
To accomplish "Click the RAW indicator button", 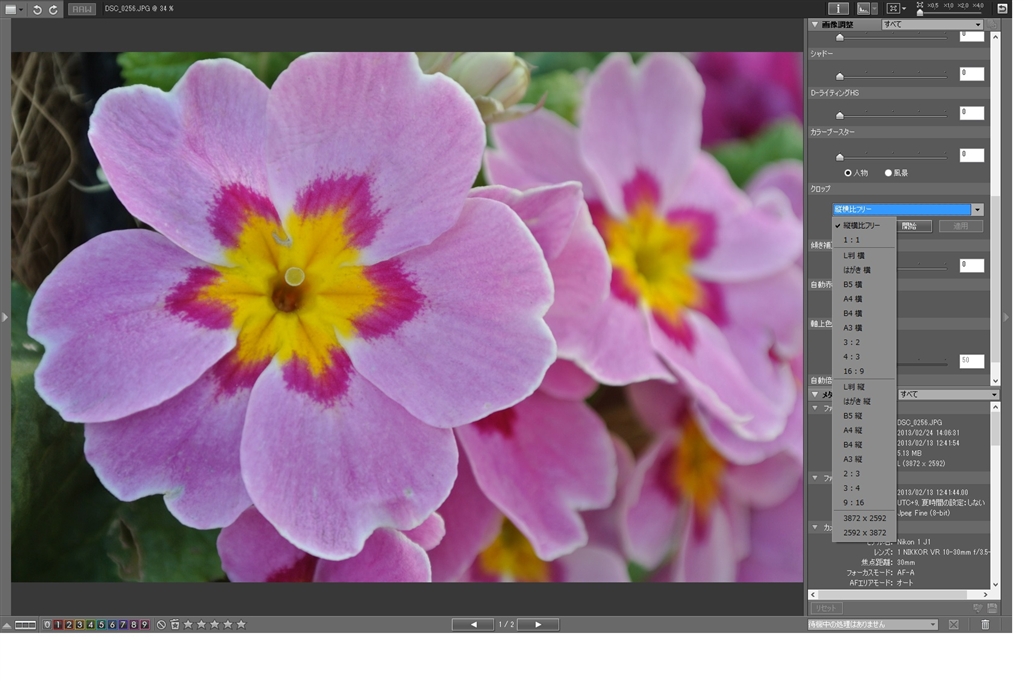I will click(82, 9).
